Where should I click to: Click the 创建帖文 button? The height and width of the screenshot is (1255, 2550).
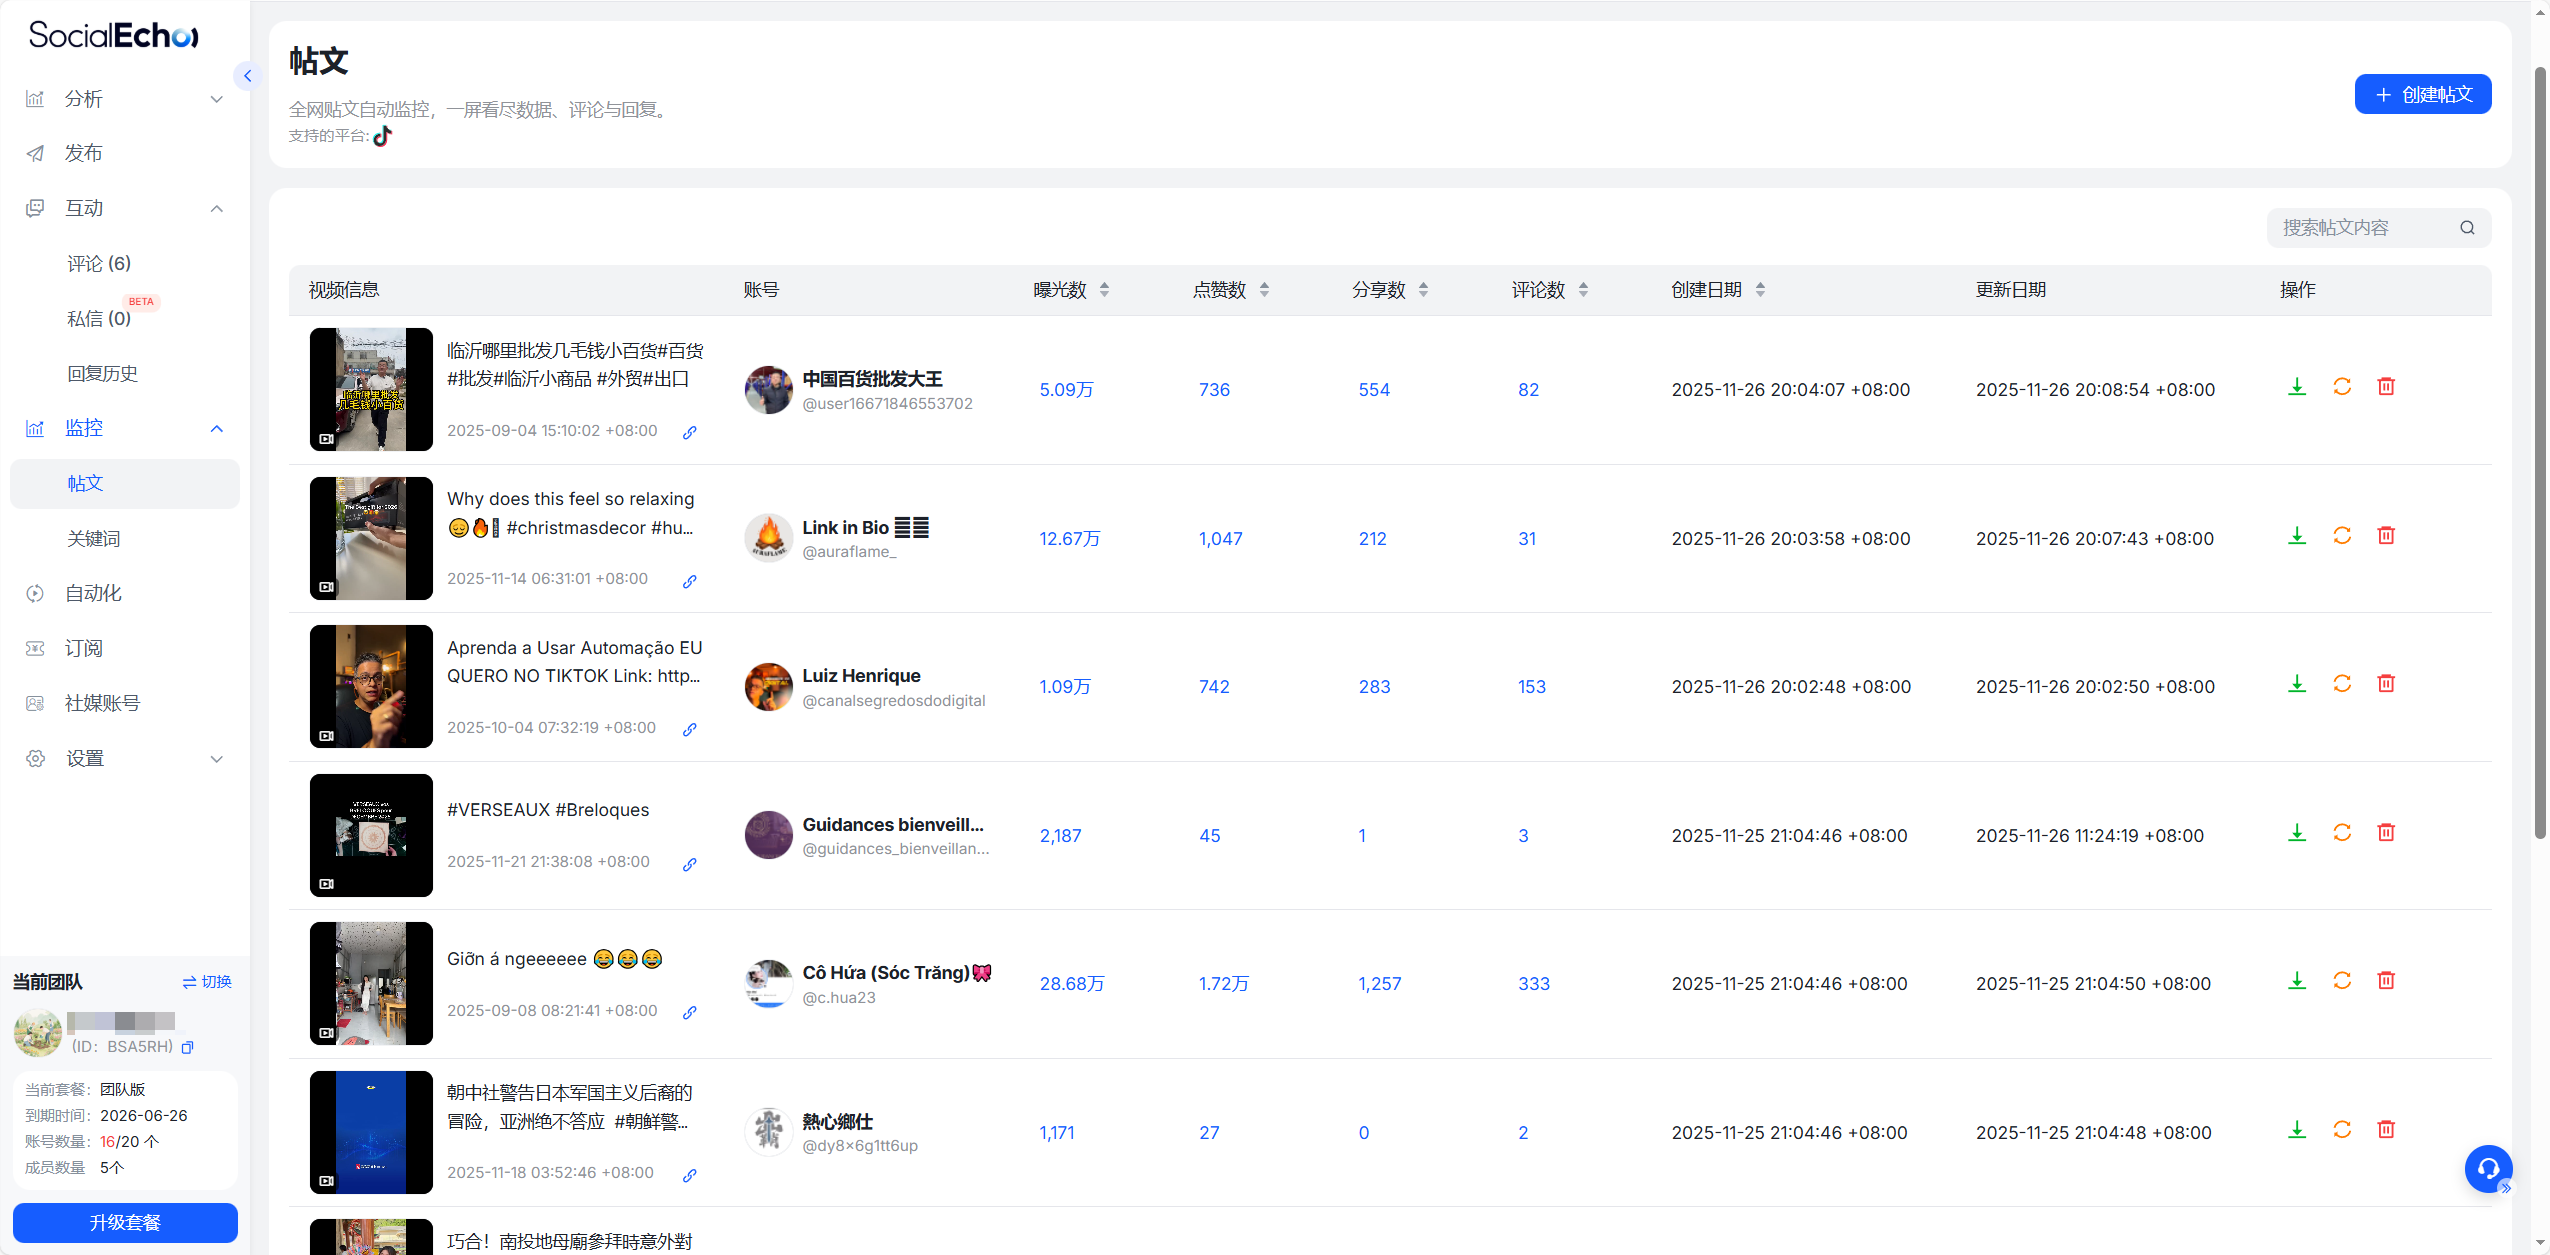[2421, 95]
